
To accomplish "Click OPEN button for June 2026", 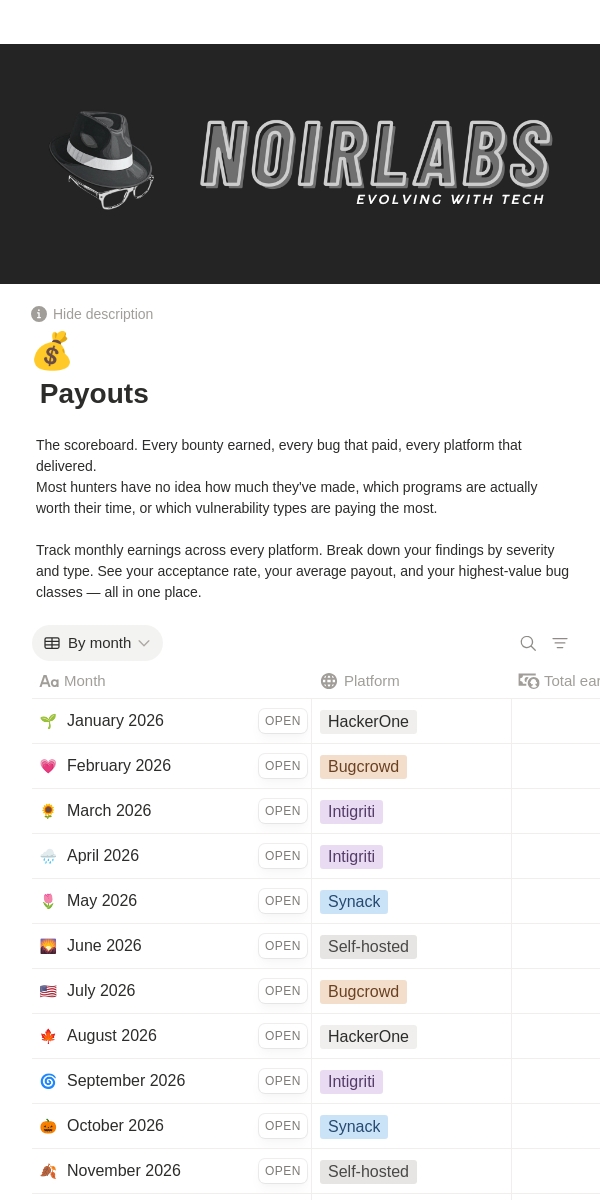I will tap(283, 946).
